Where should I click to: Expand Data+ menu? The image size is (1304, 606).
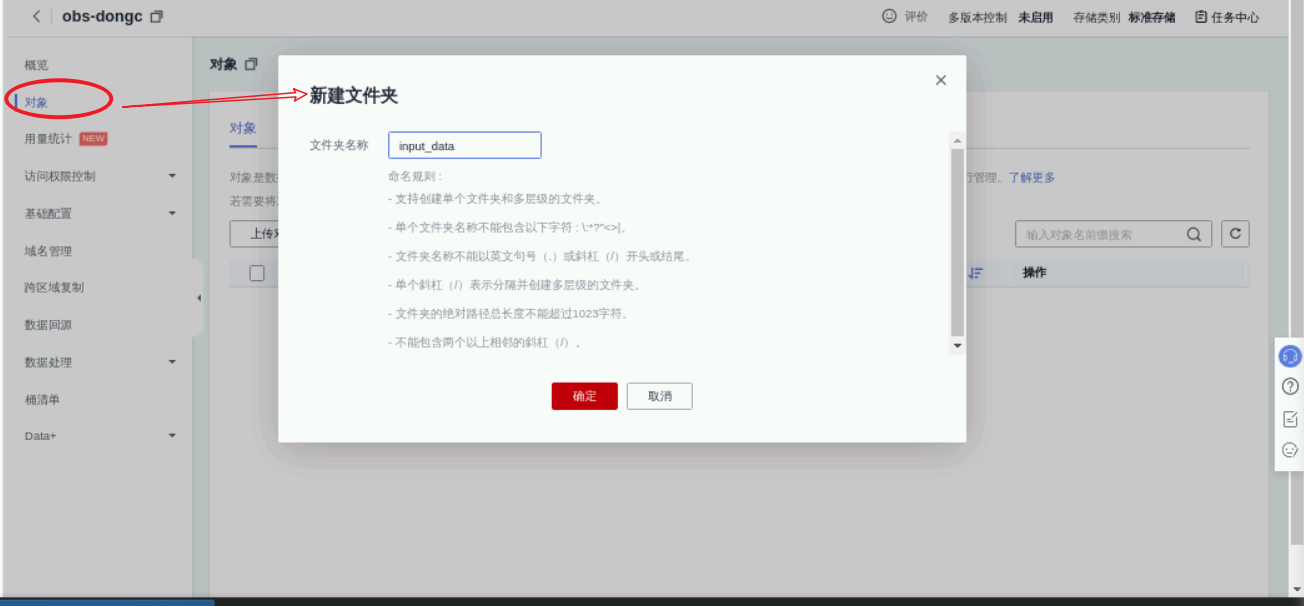pyautogui.click(x=172, y=436)
